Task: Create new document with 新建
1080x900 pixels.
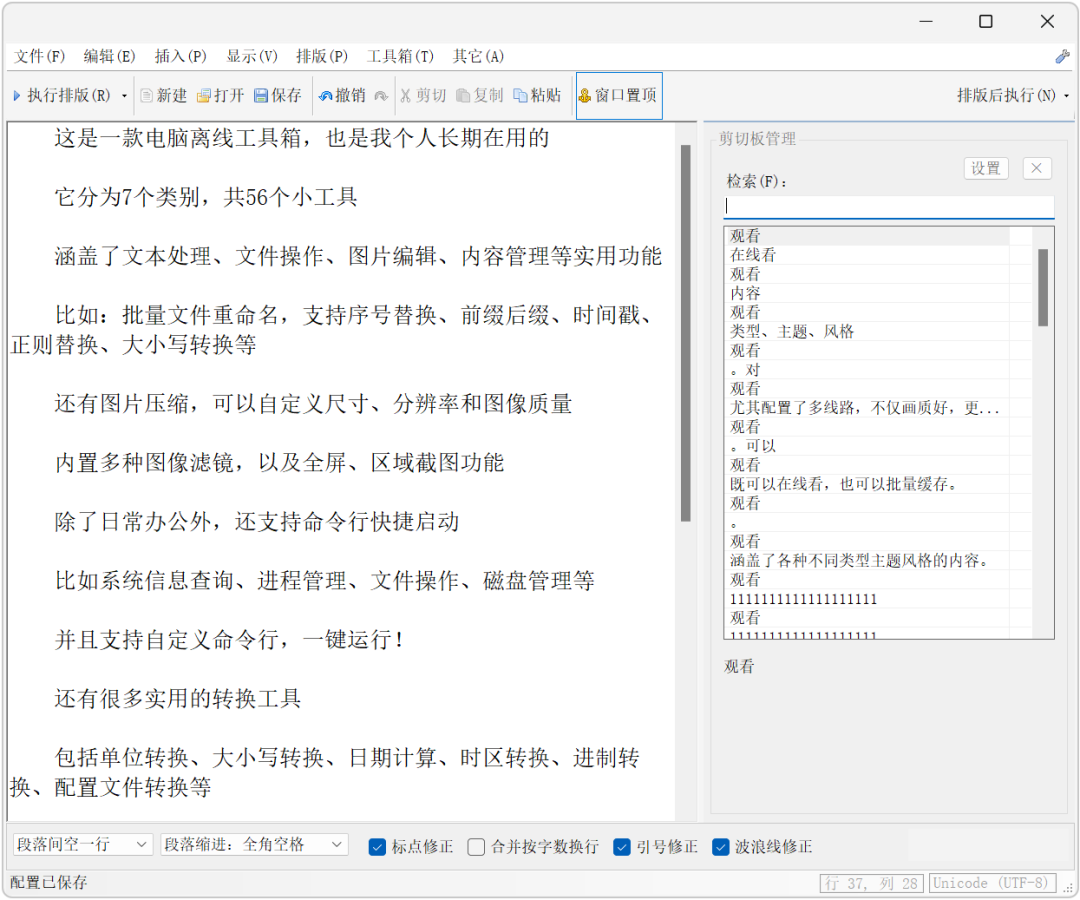Action: (x=164, y=96)
